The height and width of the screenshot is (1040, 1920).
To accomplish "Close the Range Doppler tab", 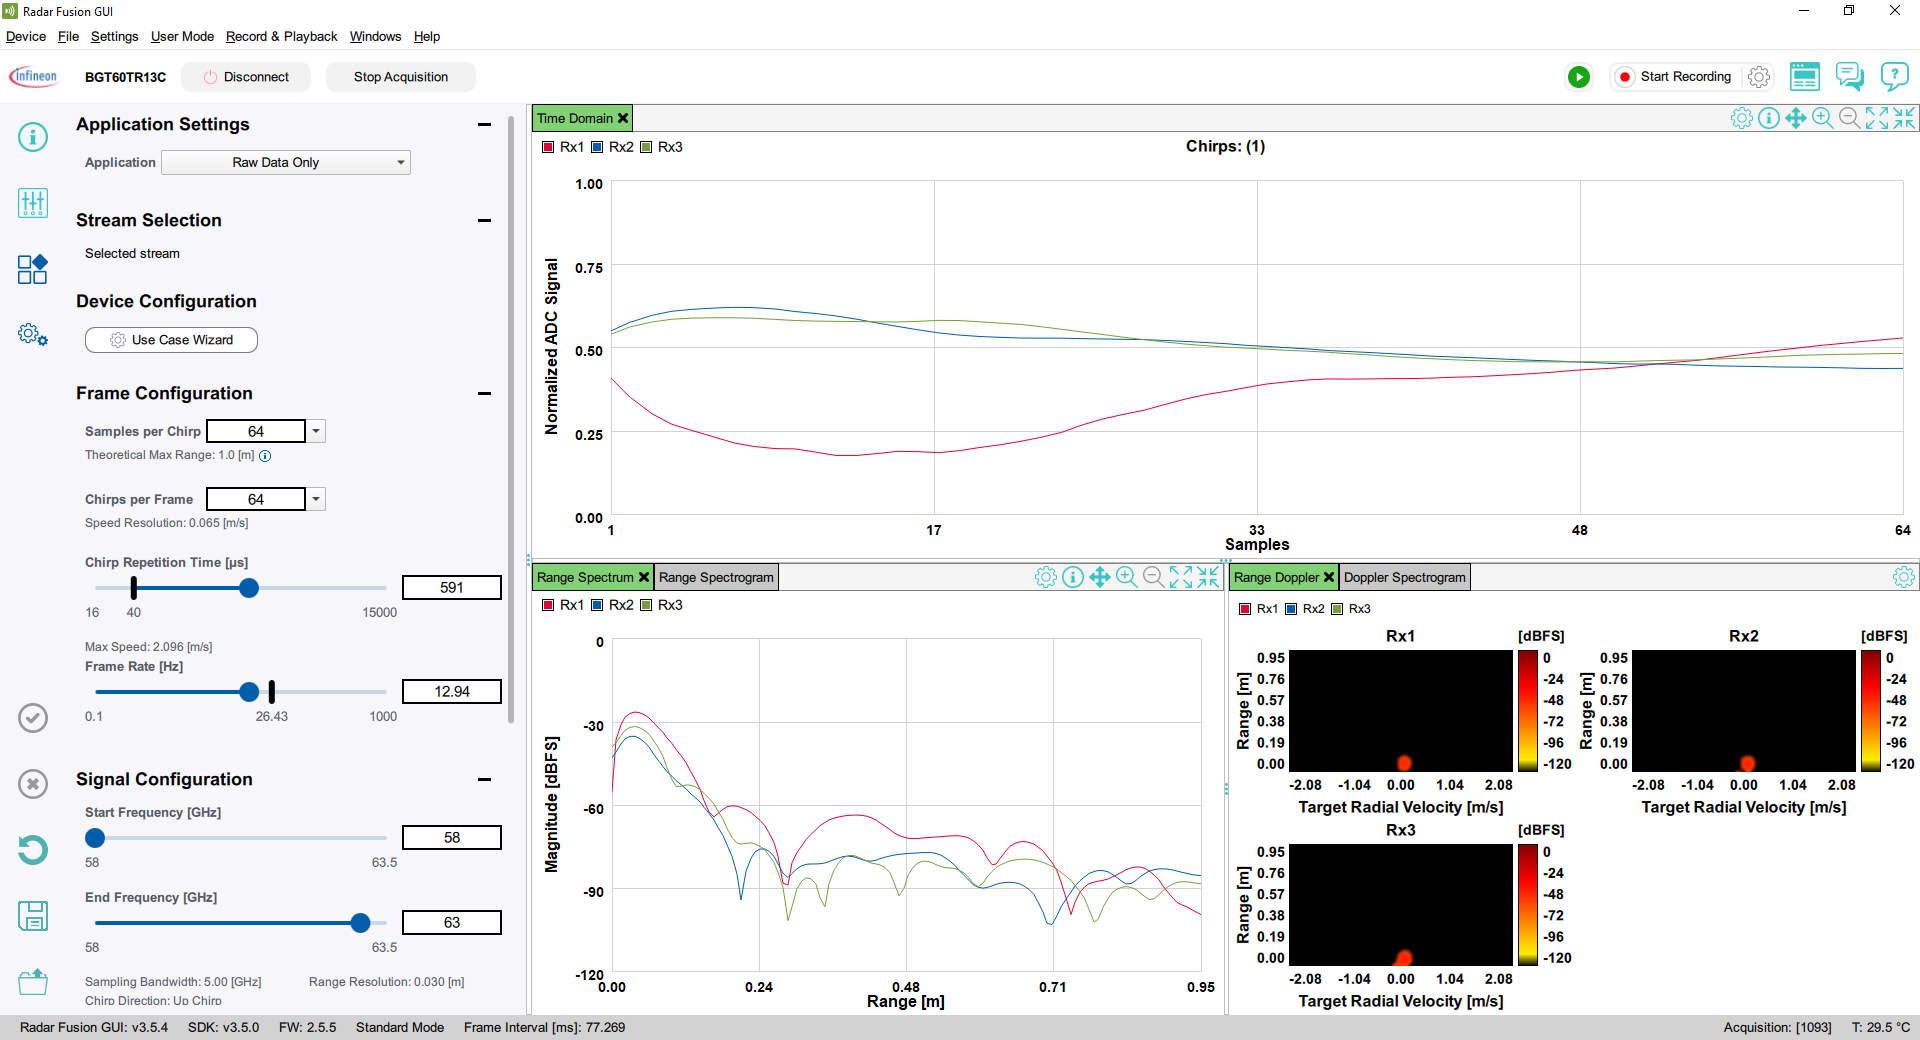I will [x=1329, y=577].
